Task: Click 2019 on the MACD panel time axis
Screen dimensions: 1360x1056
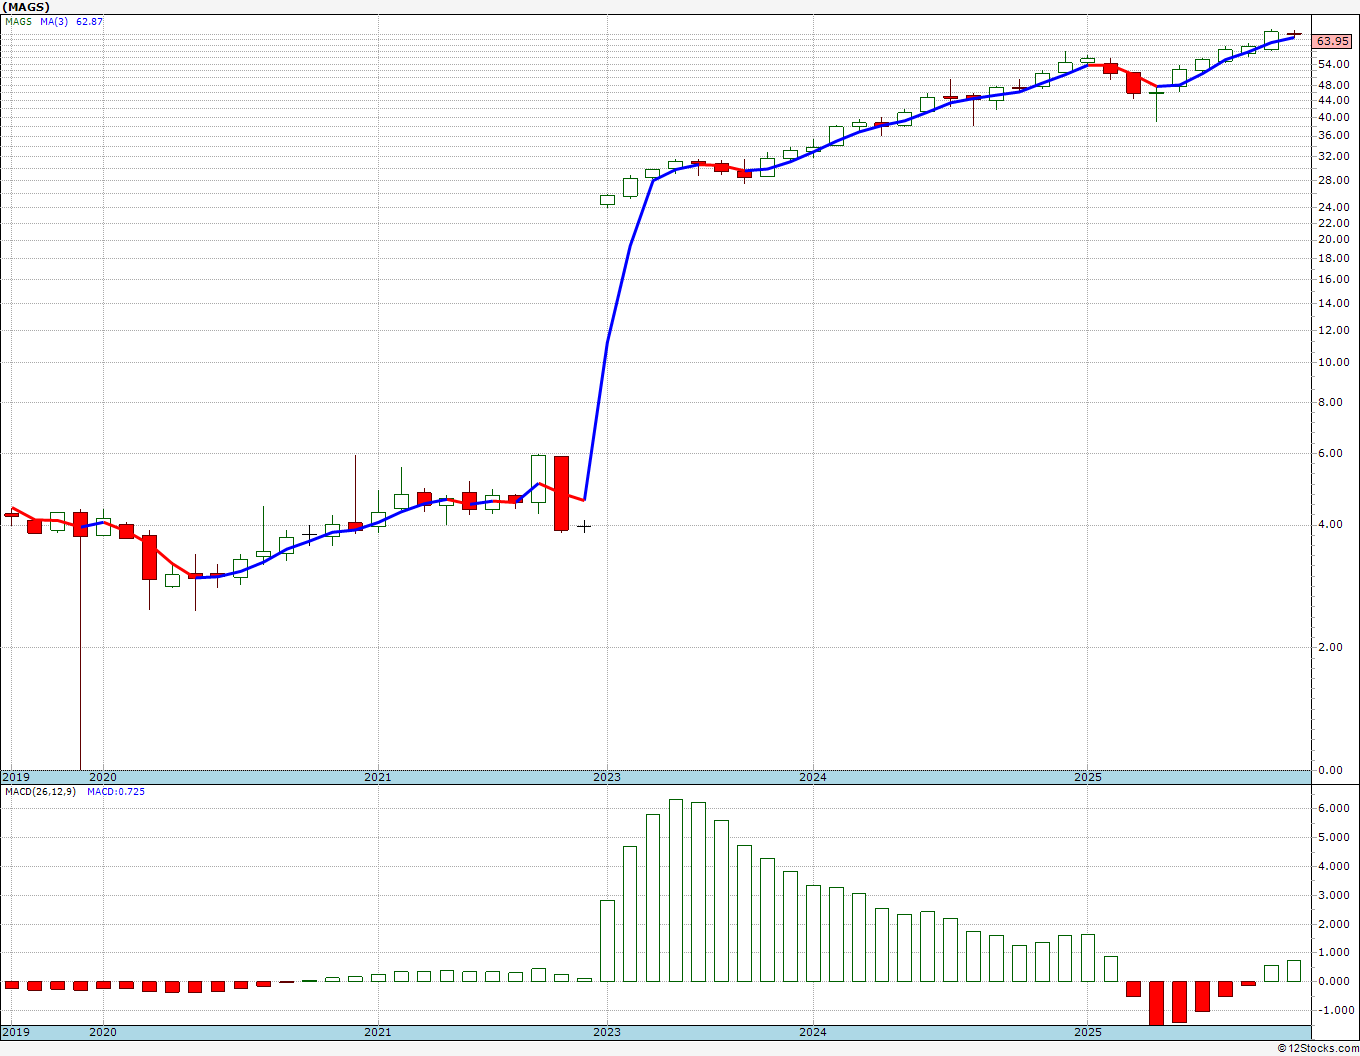Action: [x=16, y=1031]
